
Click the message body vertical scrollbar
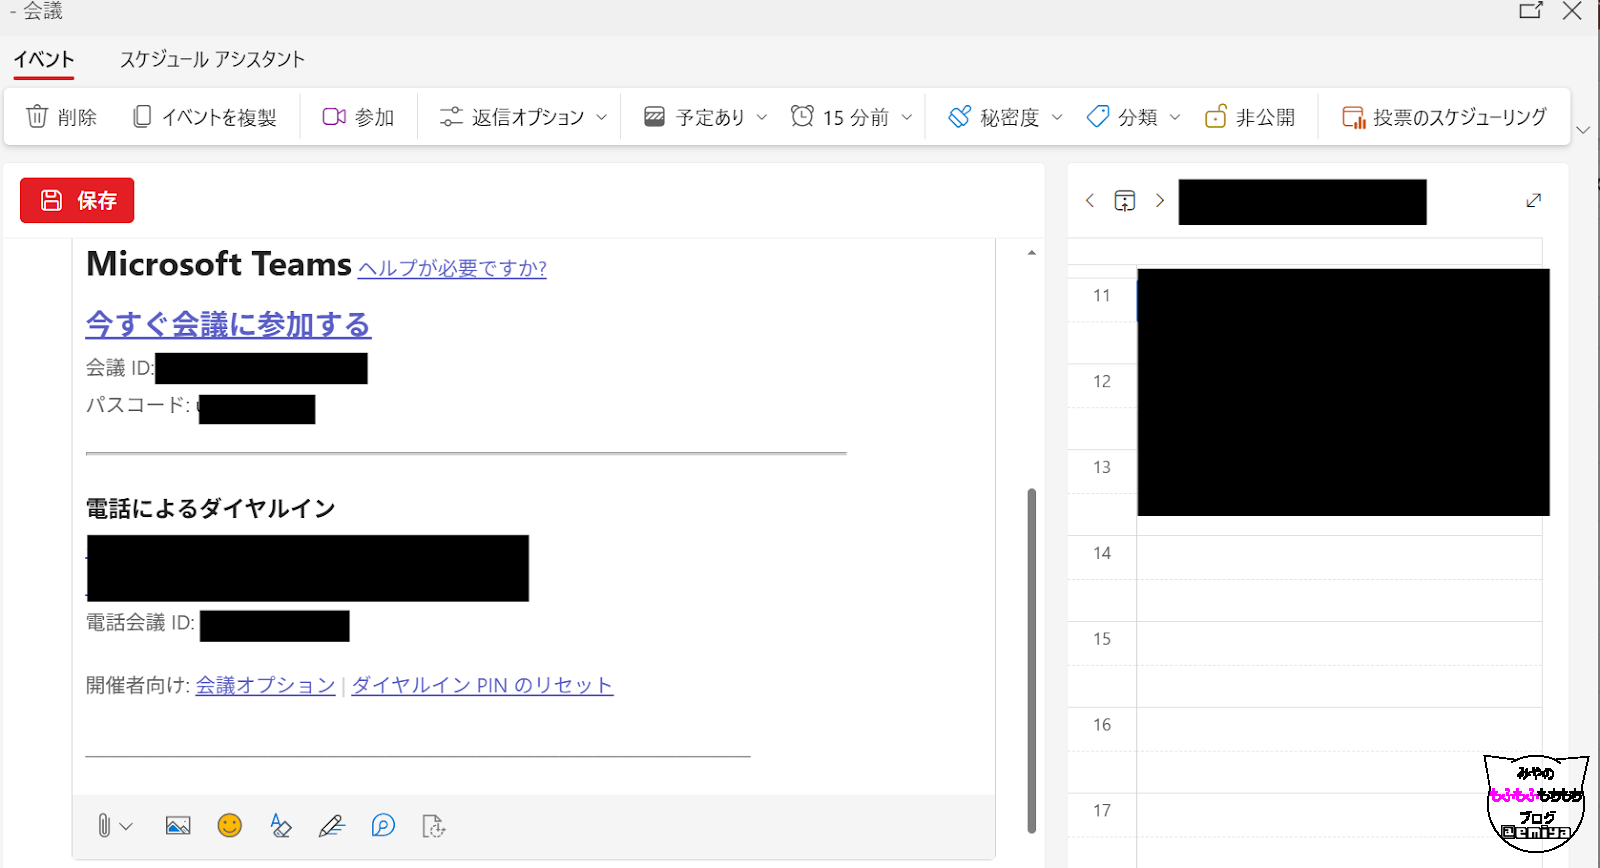(x=1031, y=660)
